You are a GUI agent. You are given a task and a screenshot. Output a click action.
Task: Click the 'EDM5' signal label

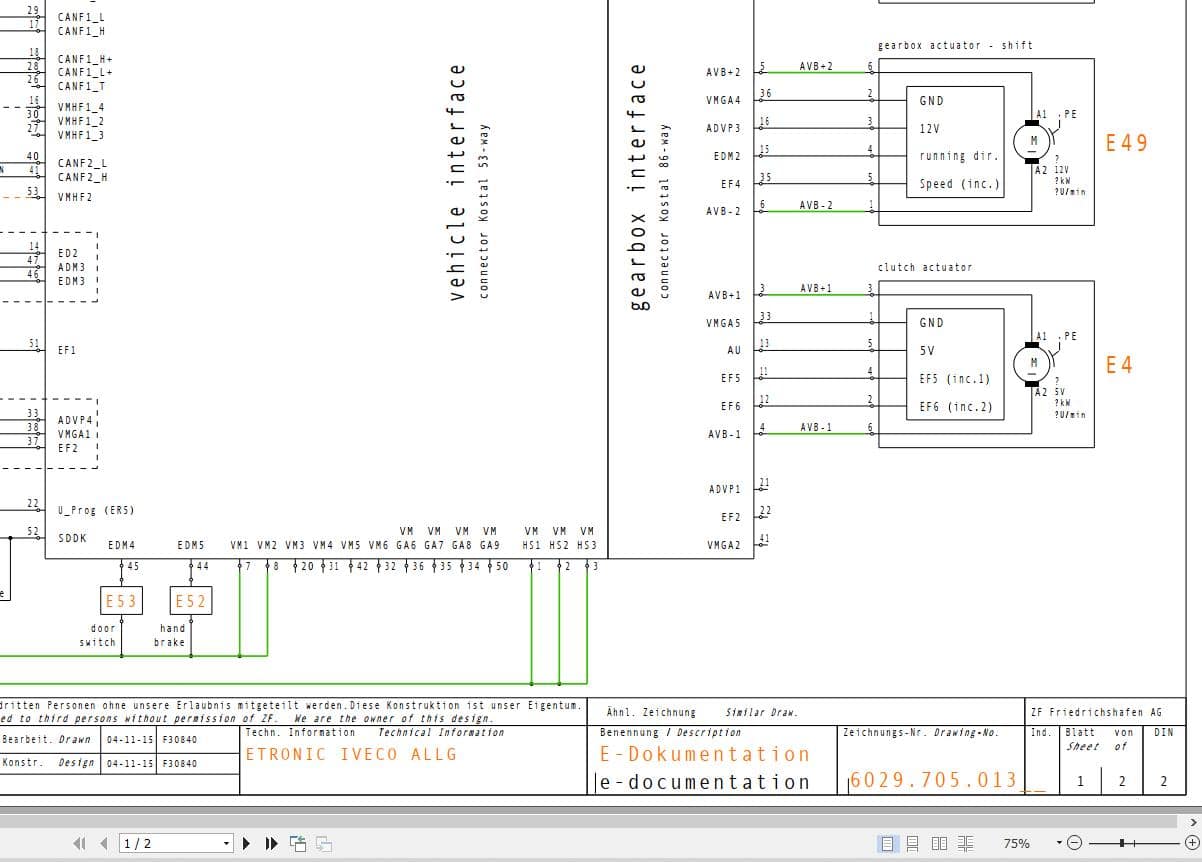pos(190,546)
